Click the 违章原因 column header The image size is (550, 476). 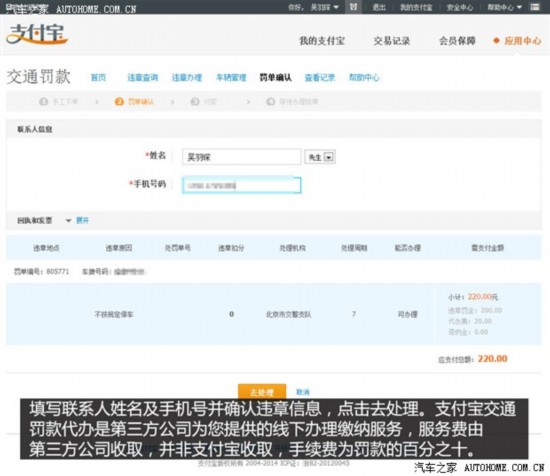click(x=119, y=248)
